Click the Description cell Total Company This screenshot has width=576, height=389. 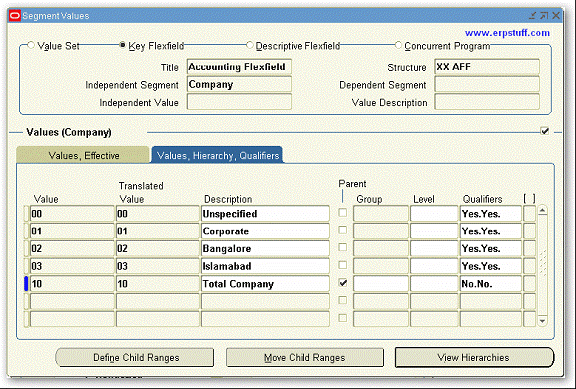265,284
